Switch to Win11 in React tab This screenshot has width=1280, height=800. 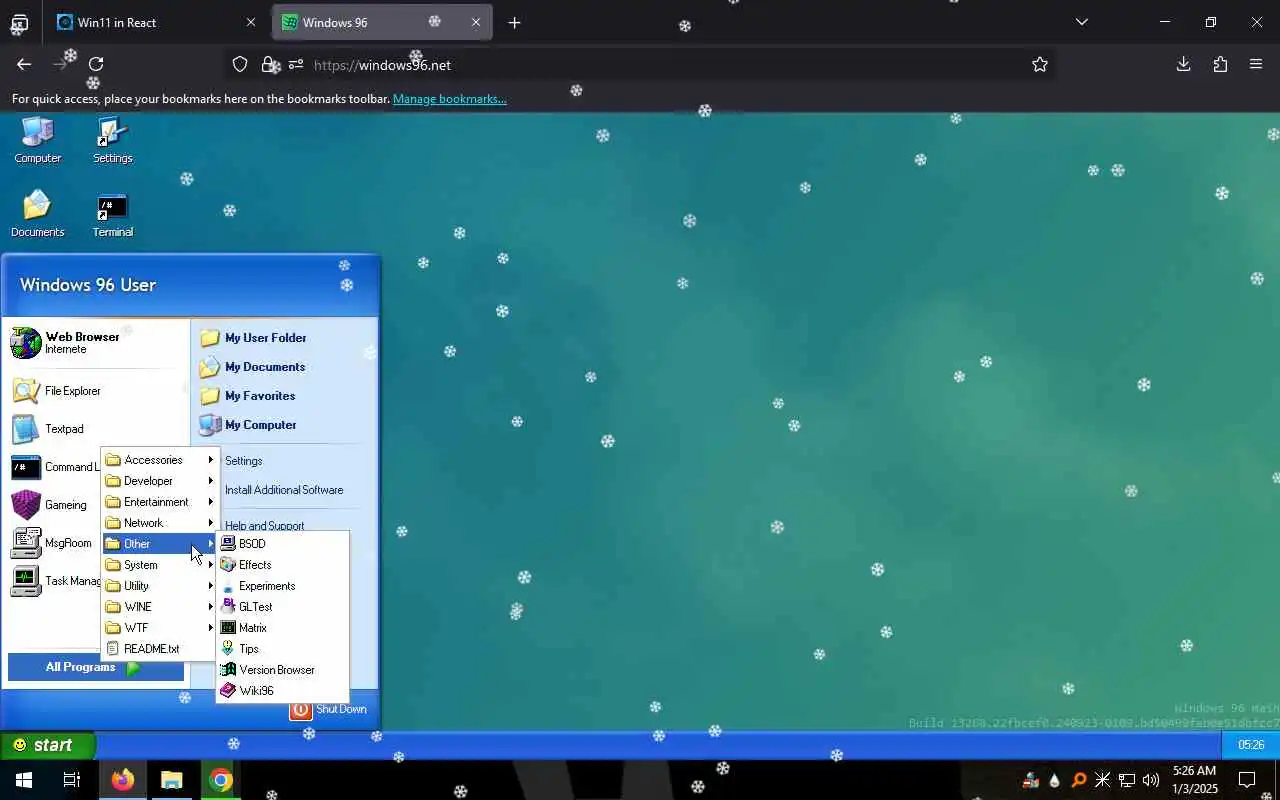point(156,22)
